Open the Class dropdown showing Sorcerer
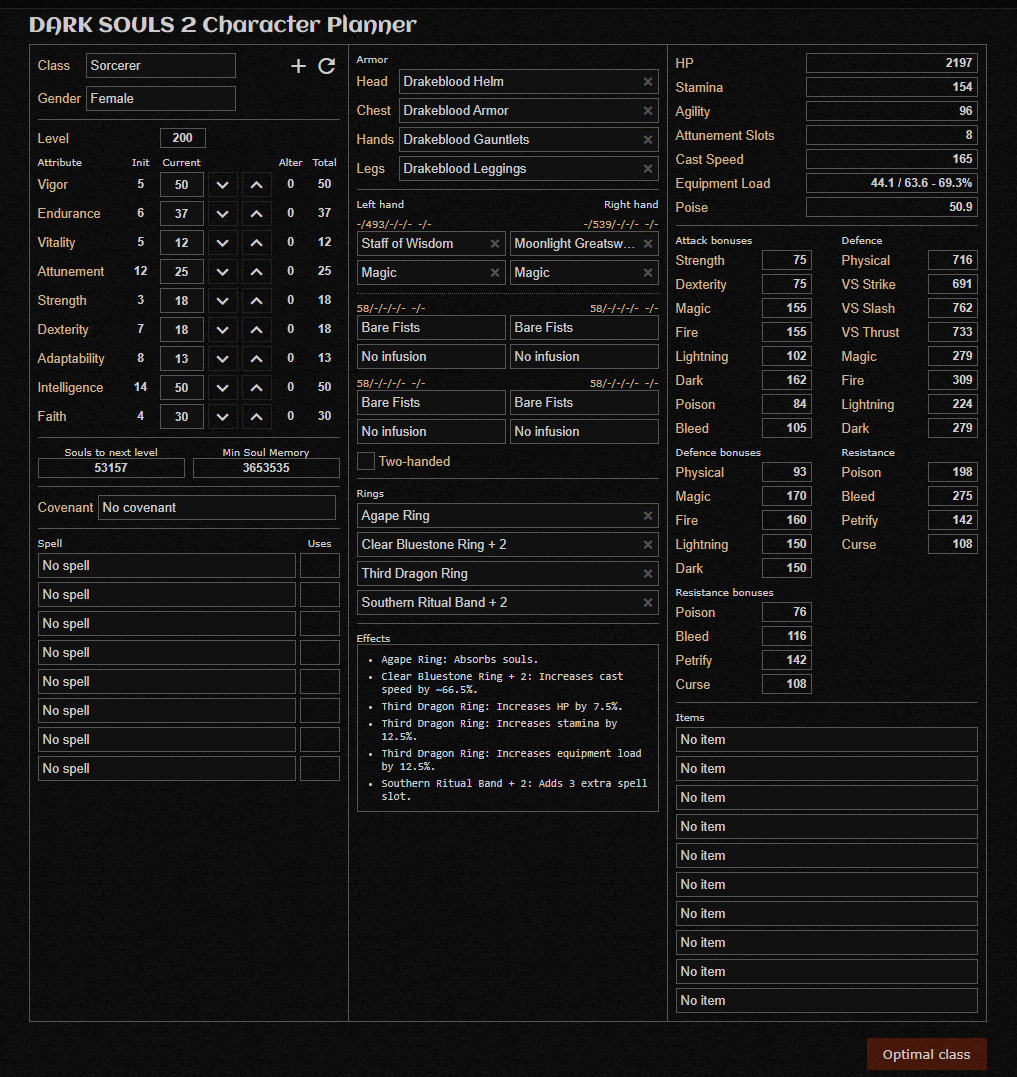The width and height of the screenshot is (1017, 1077). (161, 66)
